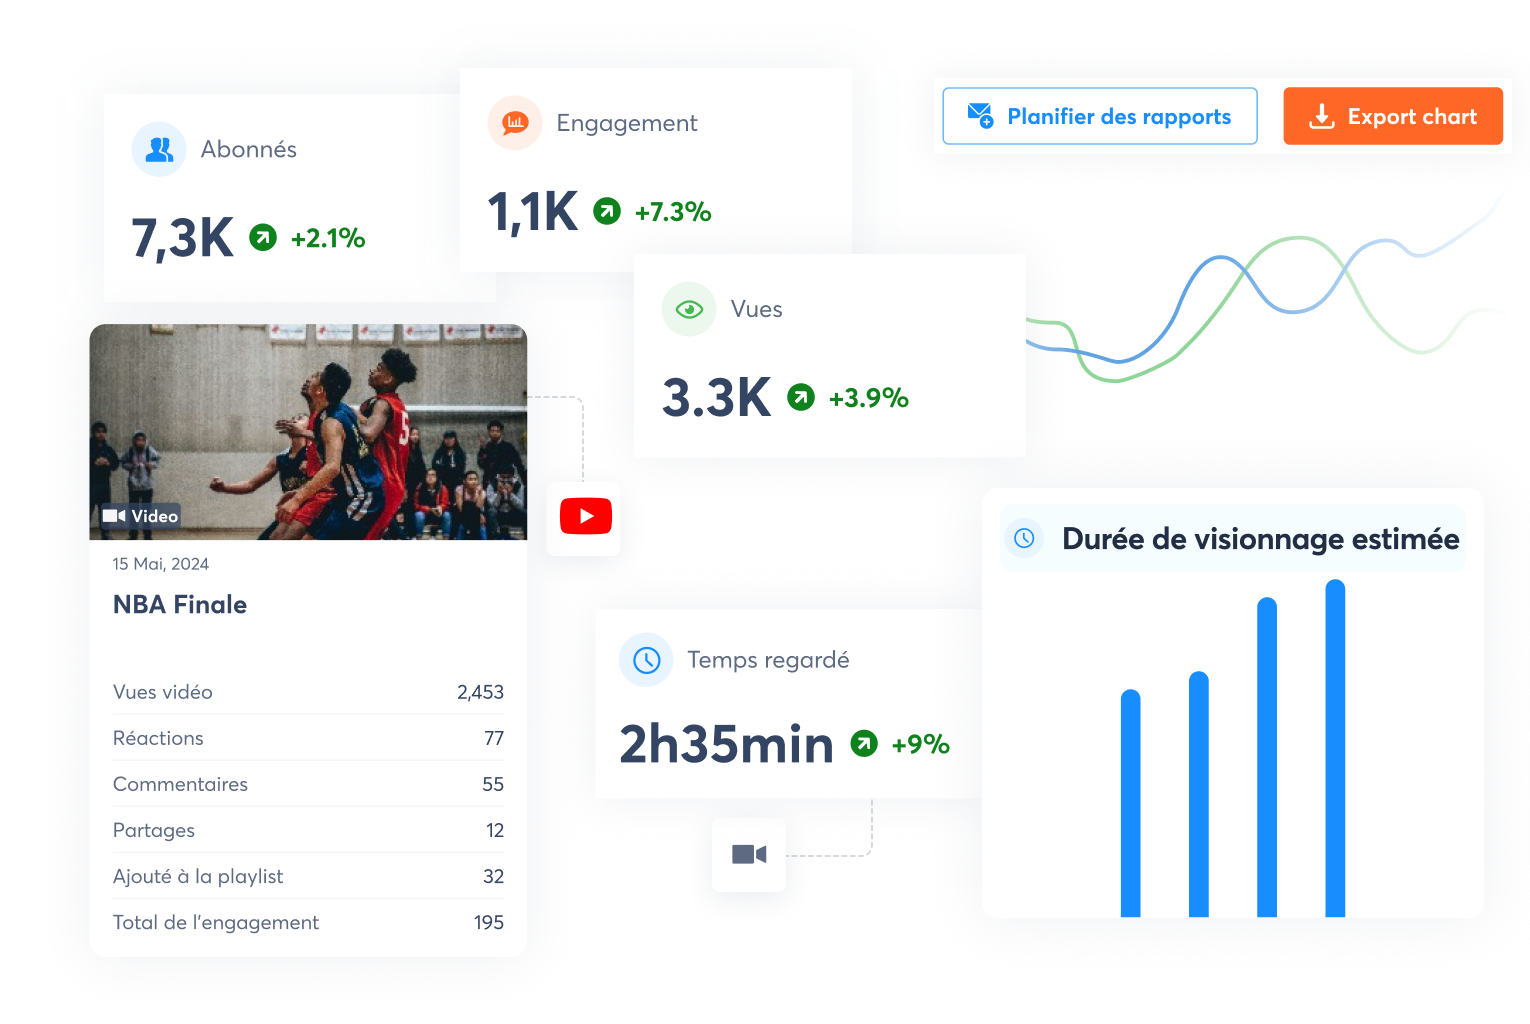
Task: Click the Durée de visionnage clock icon
Action: [x=1024, y=539]
